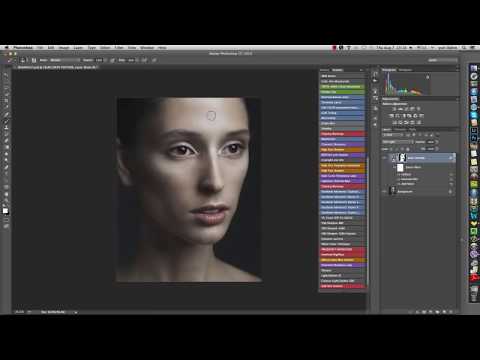
Task: Select the Smart Filters mask thumbnail
Action: (400, 167)
